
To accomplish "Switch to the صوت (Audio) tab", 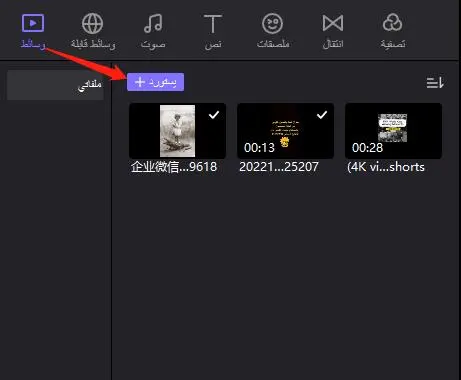I will click(153, 31).
